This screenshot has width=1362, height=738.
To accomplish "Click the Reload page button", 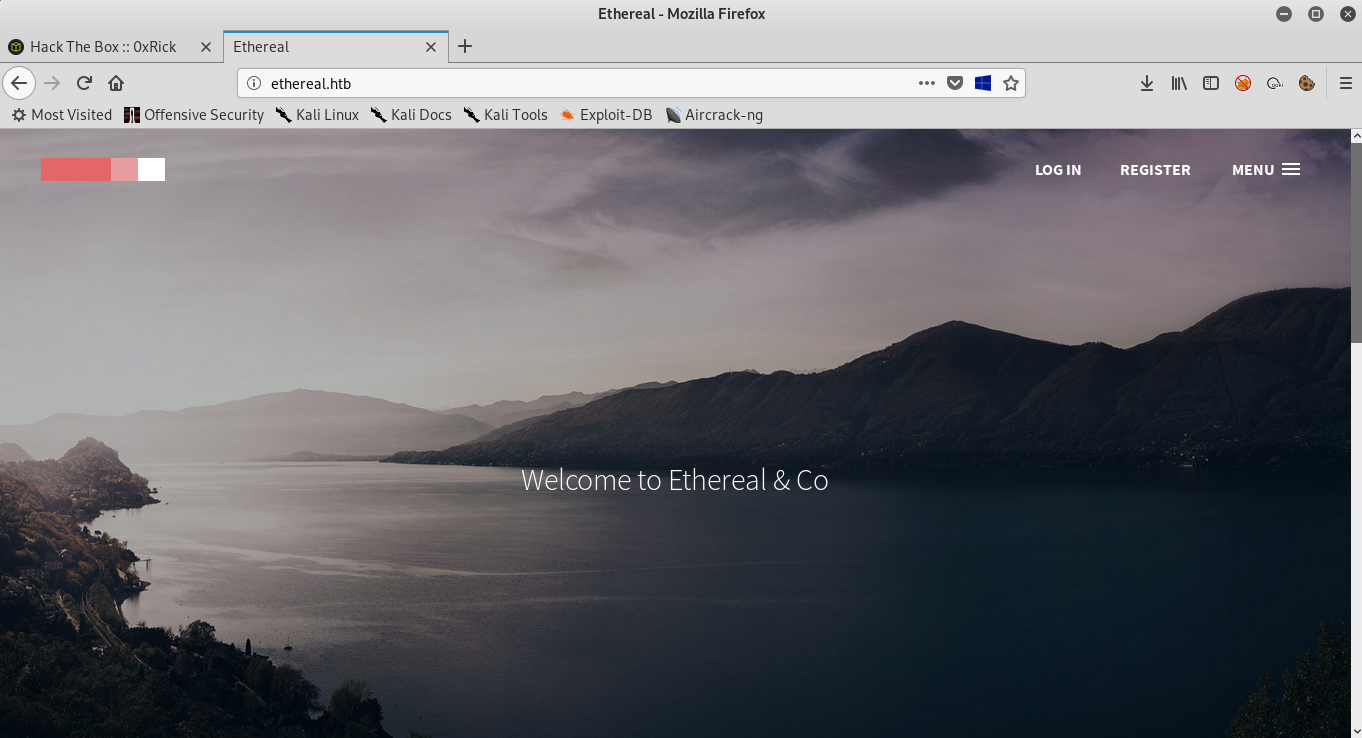I will point(84,83).
